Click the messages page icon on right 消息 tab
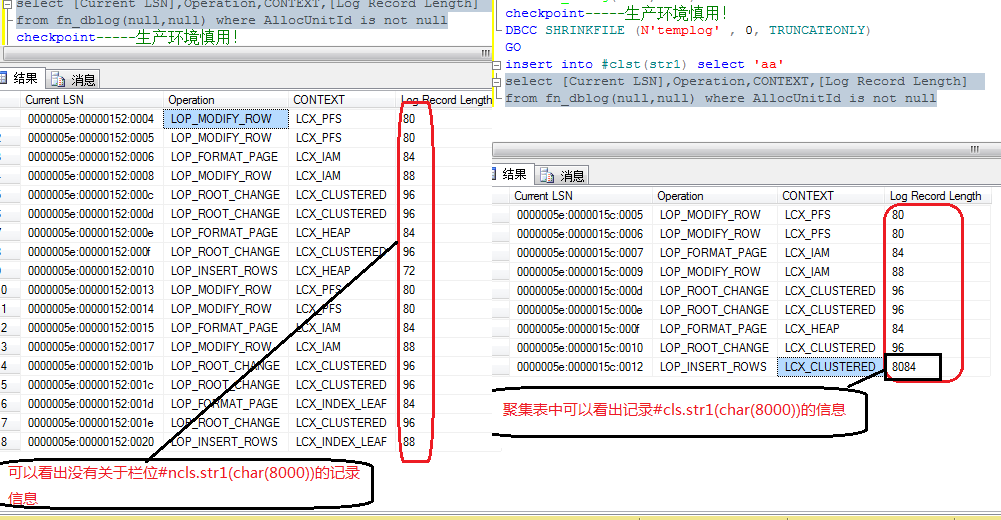The image size is (1001, 520). pos(546,175)
